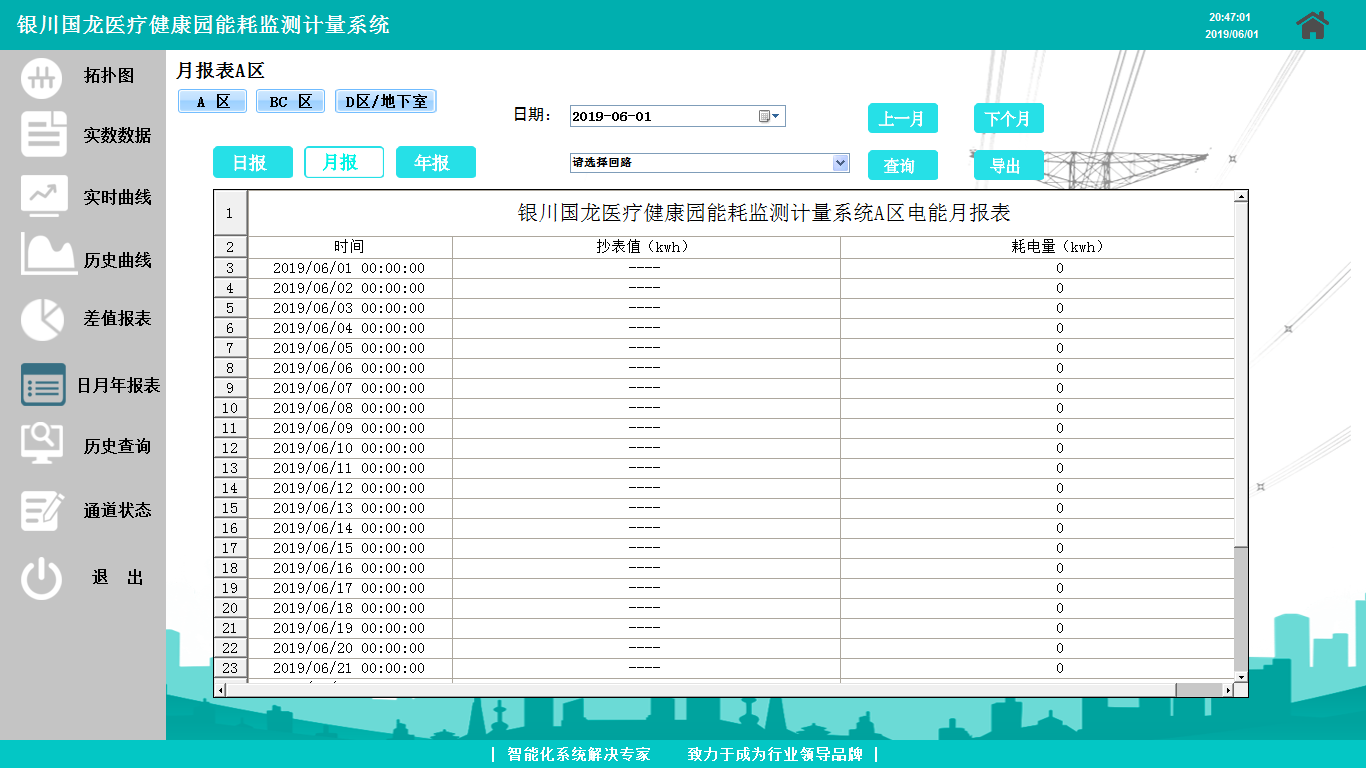Viewport: 1366px width, 768px height.
Task: Switch to the A区 zone tab
Action: pyautogui.click(x=212, y=102)
